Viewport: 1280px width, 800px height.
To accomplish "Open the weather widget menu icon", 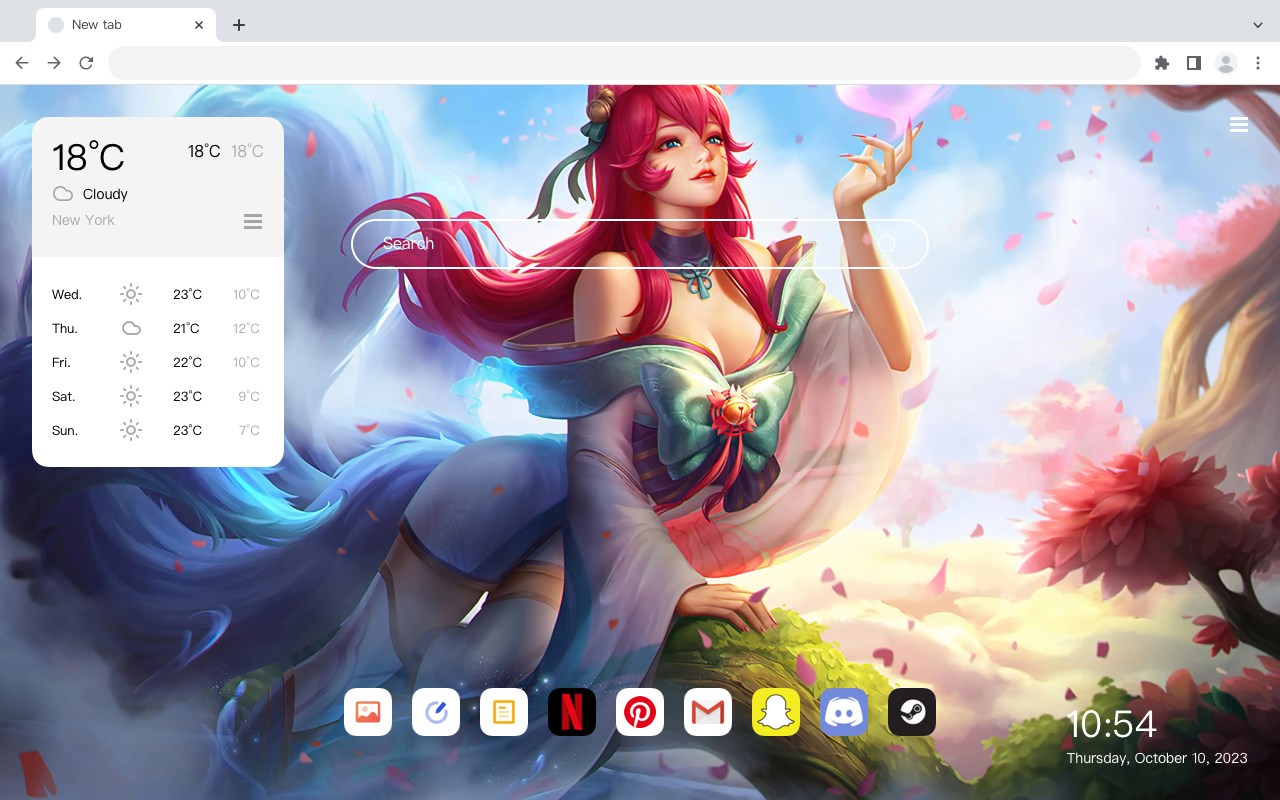I will click(253, 221).
